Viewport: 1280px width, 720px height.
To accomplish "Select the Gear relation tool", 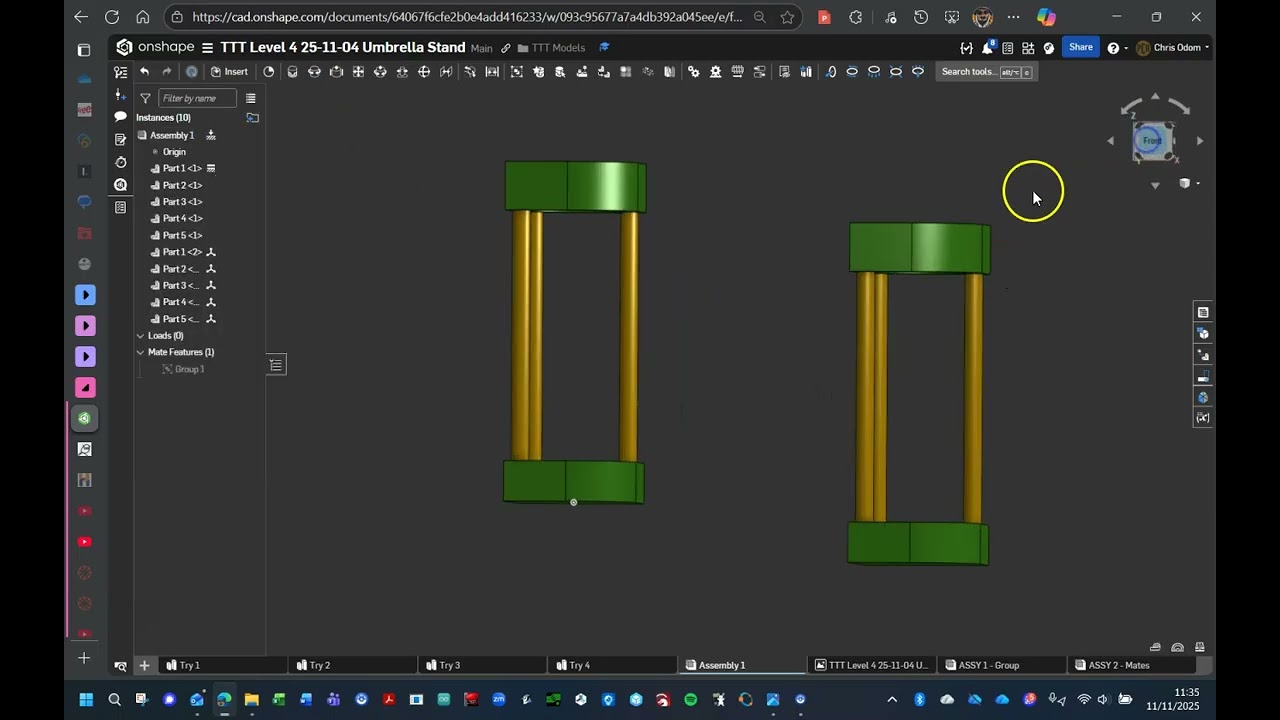I will [693, 72].
